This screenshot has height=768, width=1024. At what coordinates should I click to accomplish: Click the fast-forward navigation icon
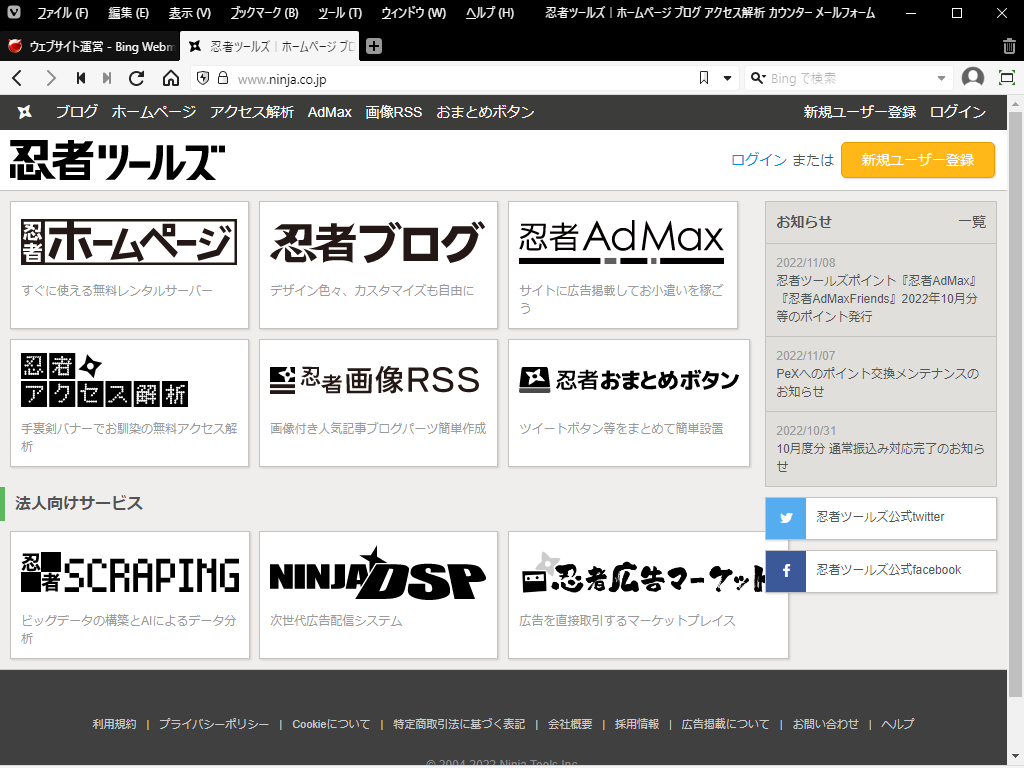[x=107, y=78]
